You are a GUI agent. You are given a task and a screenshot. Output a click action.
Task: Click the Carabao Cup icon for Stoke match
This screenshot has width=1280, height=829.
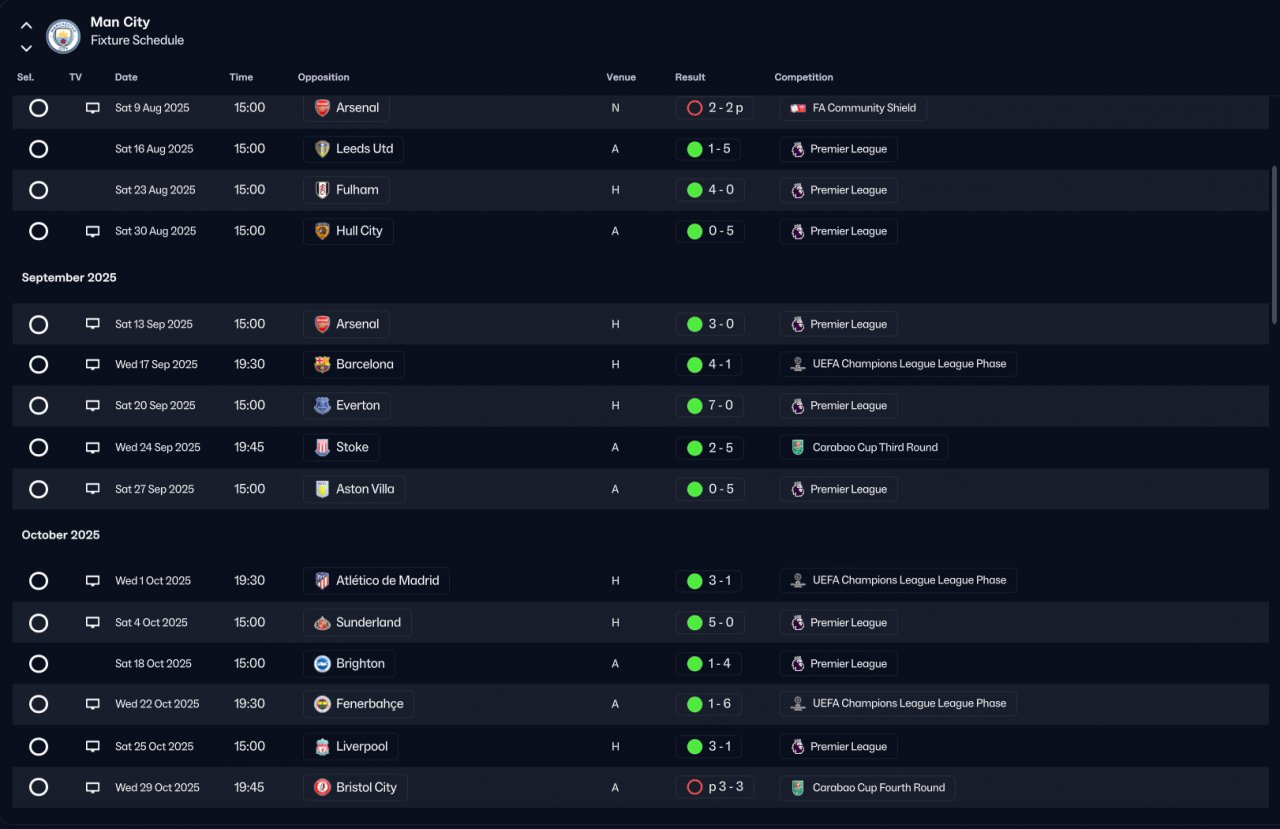click(x=797, y=448)
